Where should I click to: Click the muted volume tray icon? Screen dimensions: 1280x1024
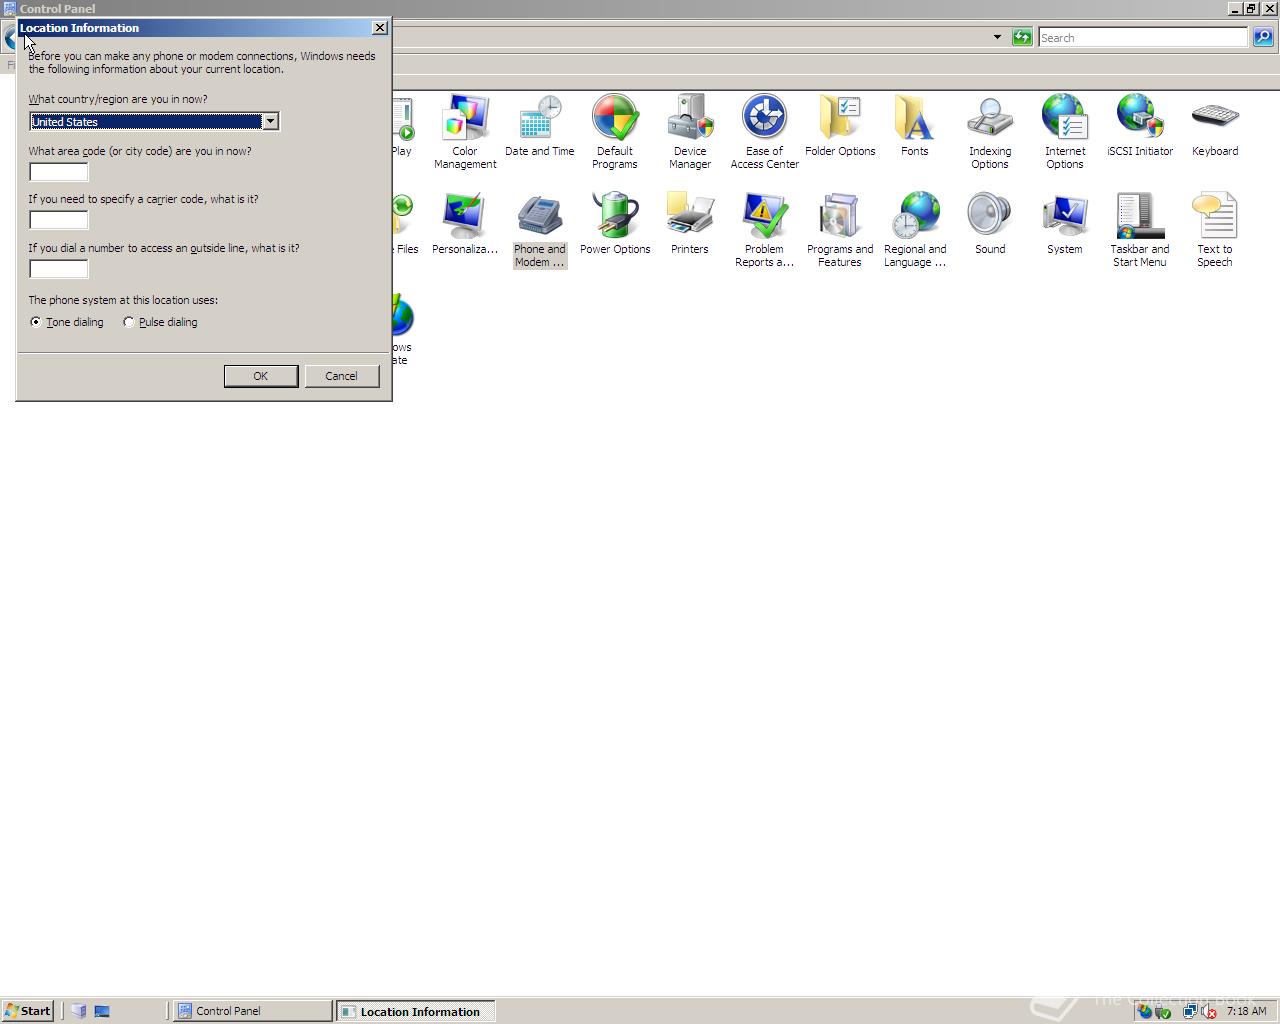tap(1208, 1011)
